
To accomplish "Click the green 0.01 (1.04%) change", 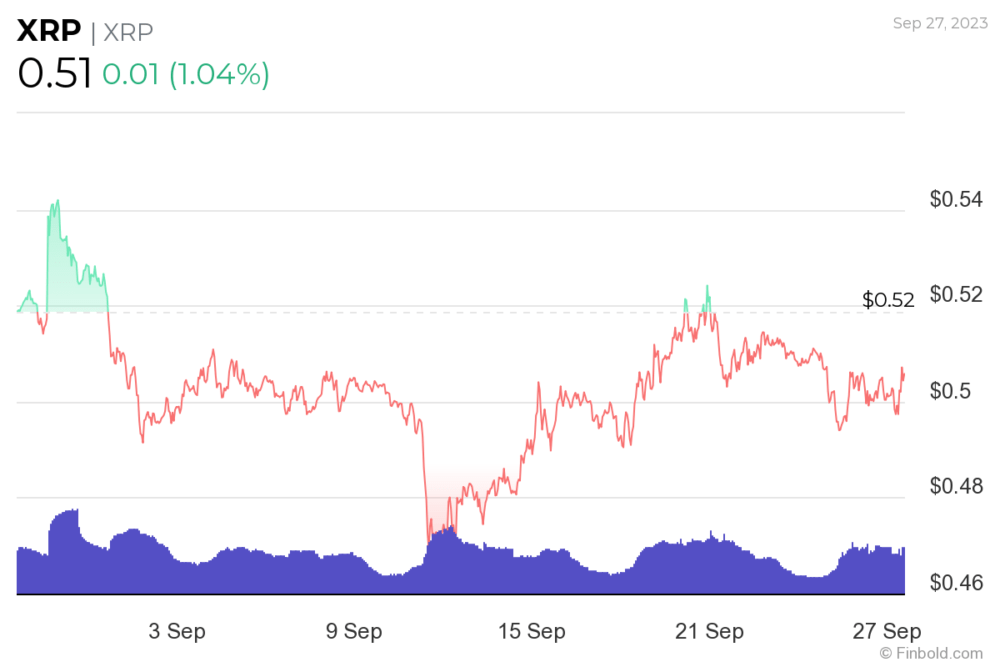I will point(186,74).
